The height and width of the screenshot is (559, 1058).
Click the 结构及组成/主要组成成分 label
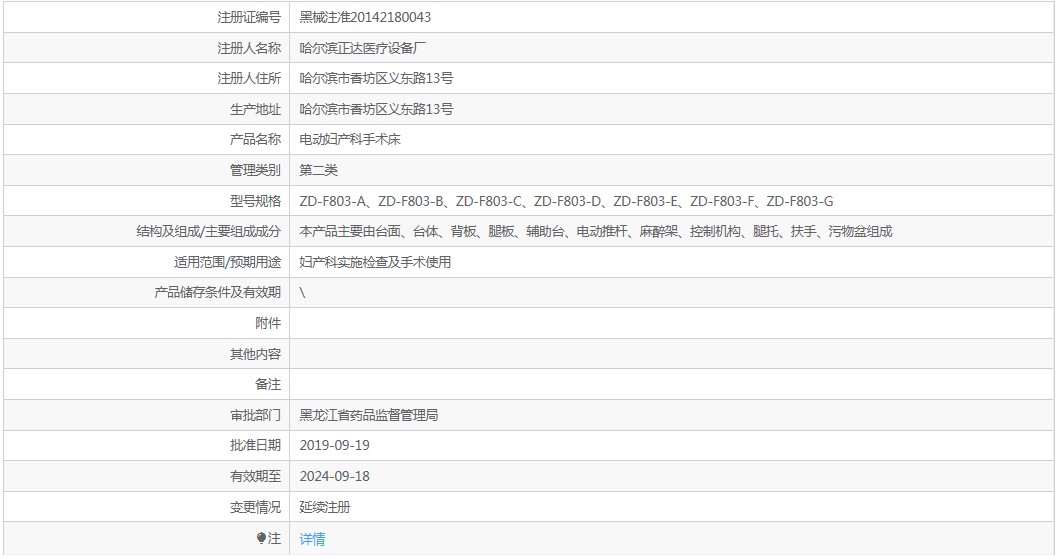(208, 232)
